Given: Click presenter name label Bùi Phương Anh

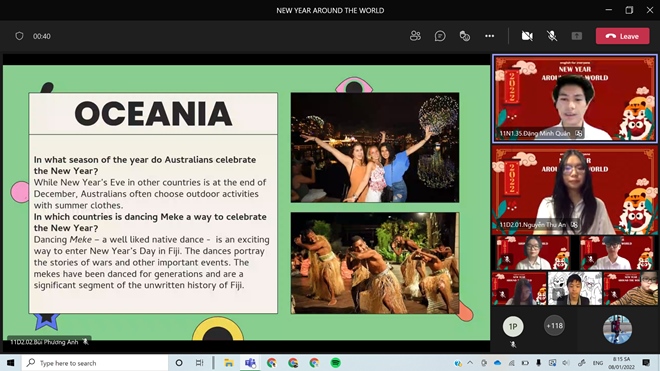Looking at the screenshot, I should 44,342.
